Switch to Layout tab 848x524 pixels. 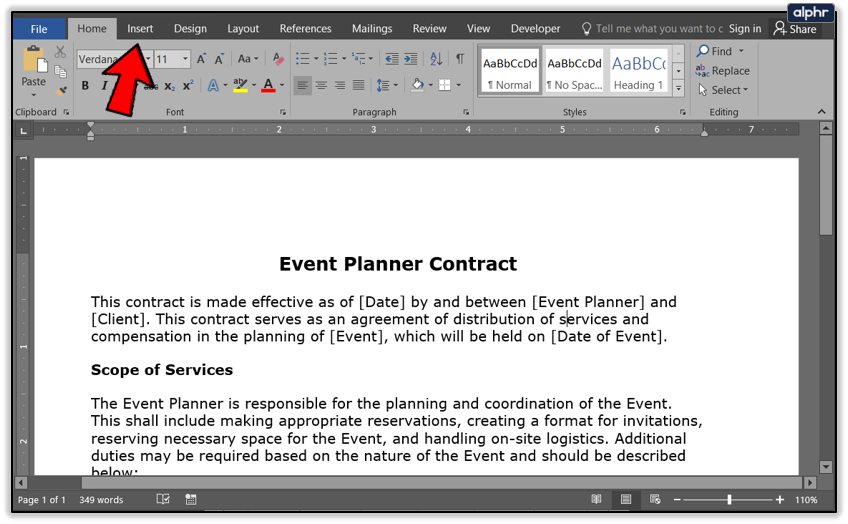pos(243,29)
